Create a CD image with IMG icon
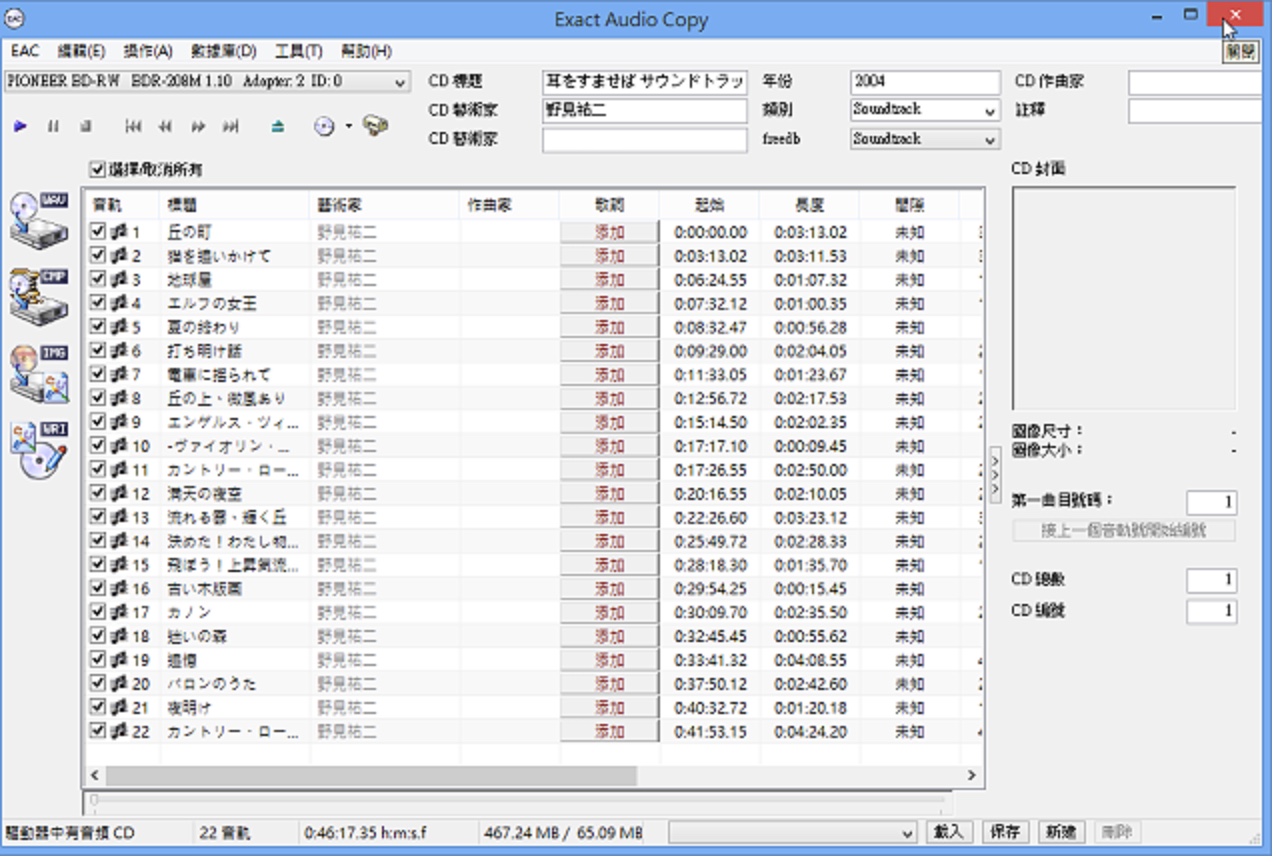 (x=39, y=372)
